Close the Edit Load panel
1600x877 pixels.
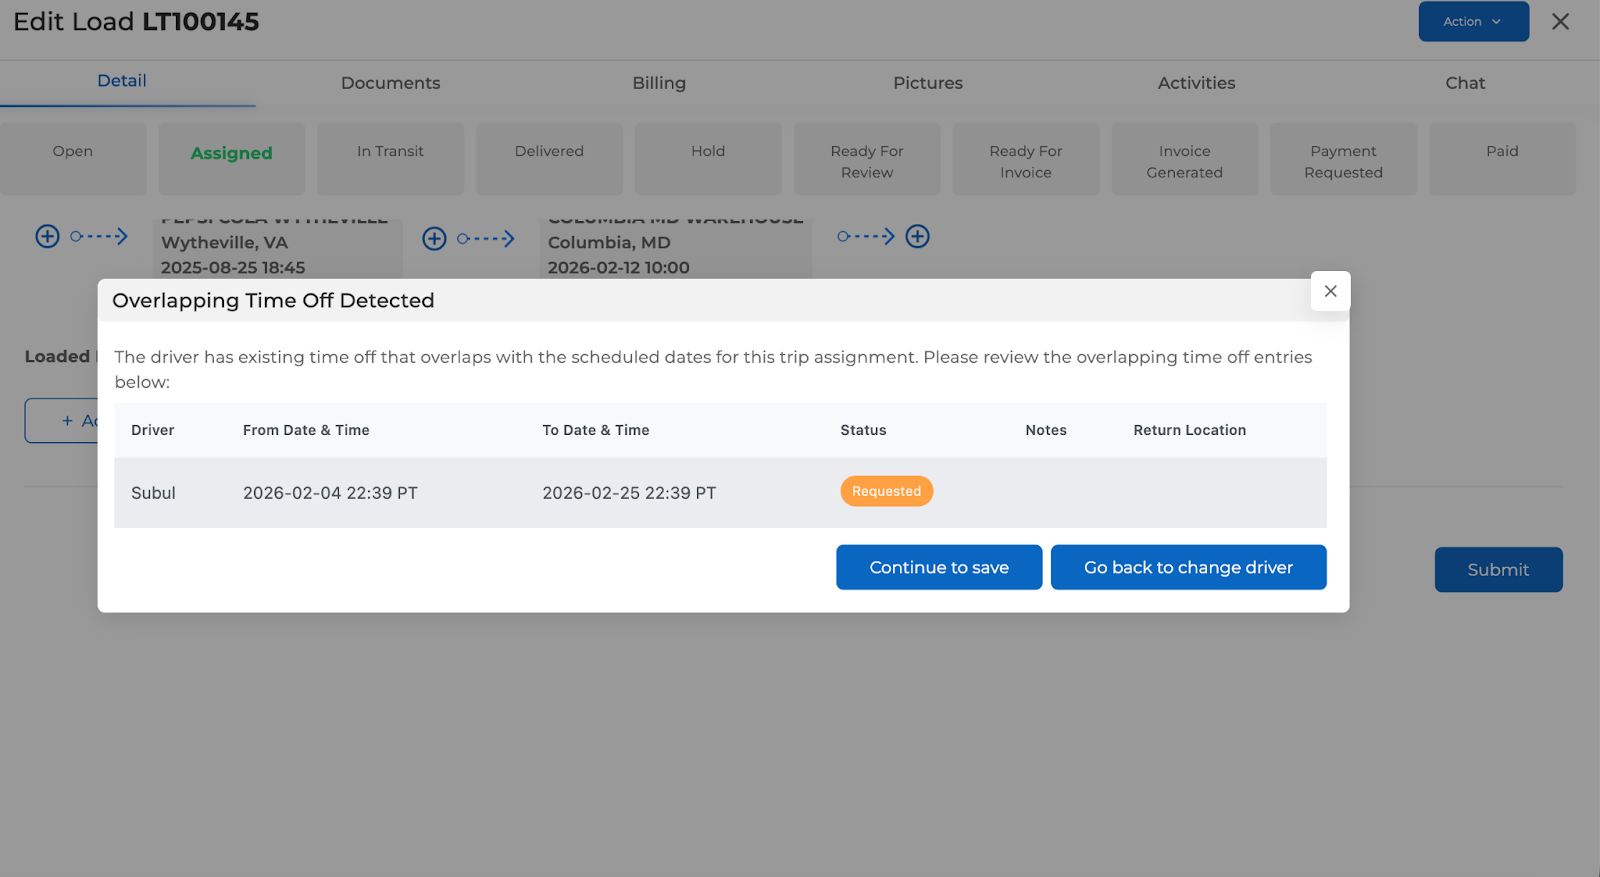click(1560, 21)
